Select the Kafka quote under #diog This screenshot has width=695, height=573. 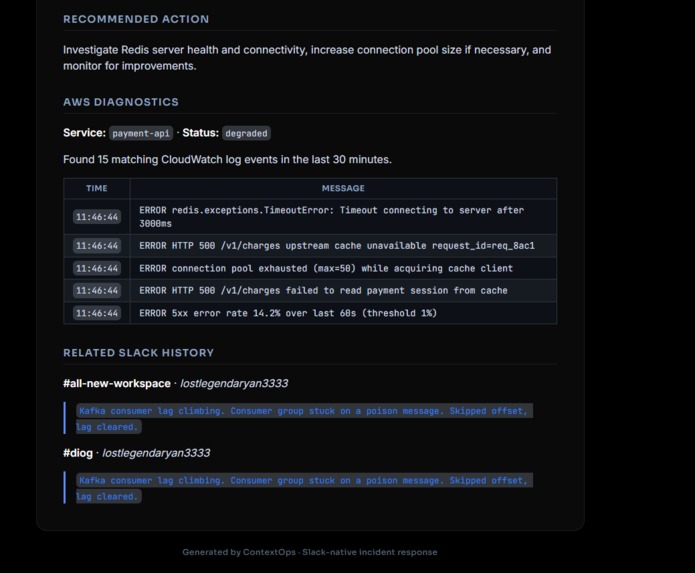click(x=304, y=488)
